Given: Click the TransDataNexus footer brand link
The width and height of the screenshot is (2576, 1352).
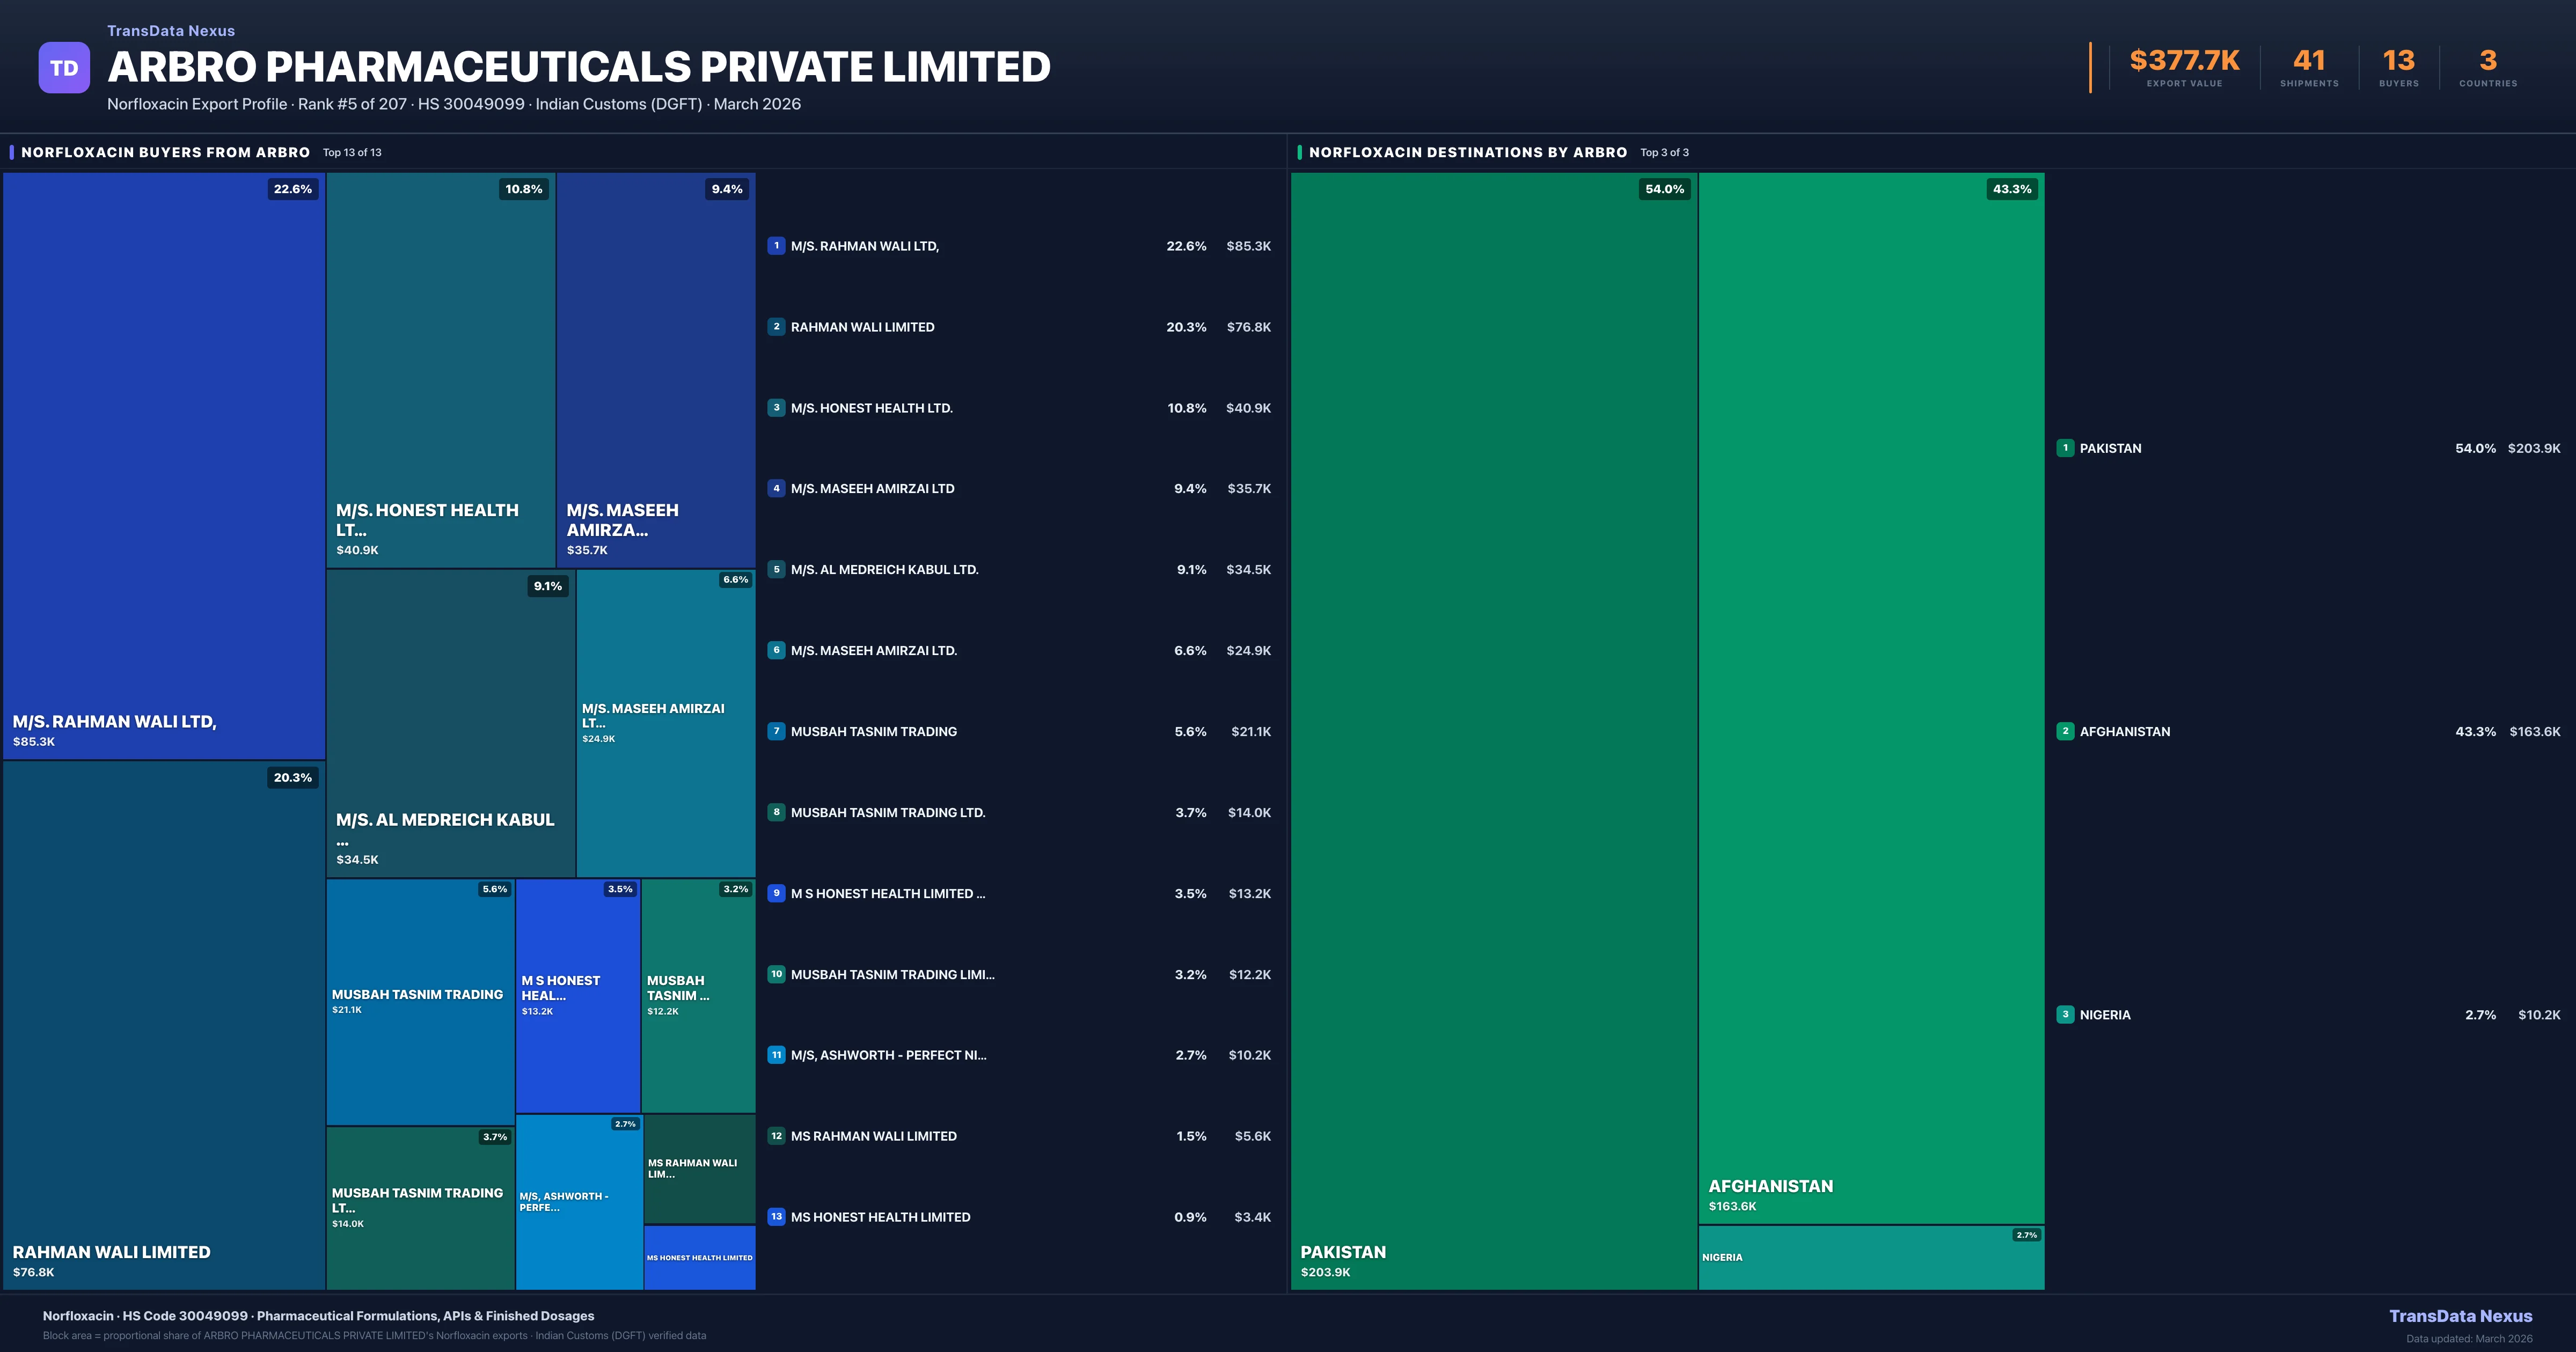Looking at the screenshot, I should point(2460,1316).
